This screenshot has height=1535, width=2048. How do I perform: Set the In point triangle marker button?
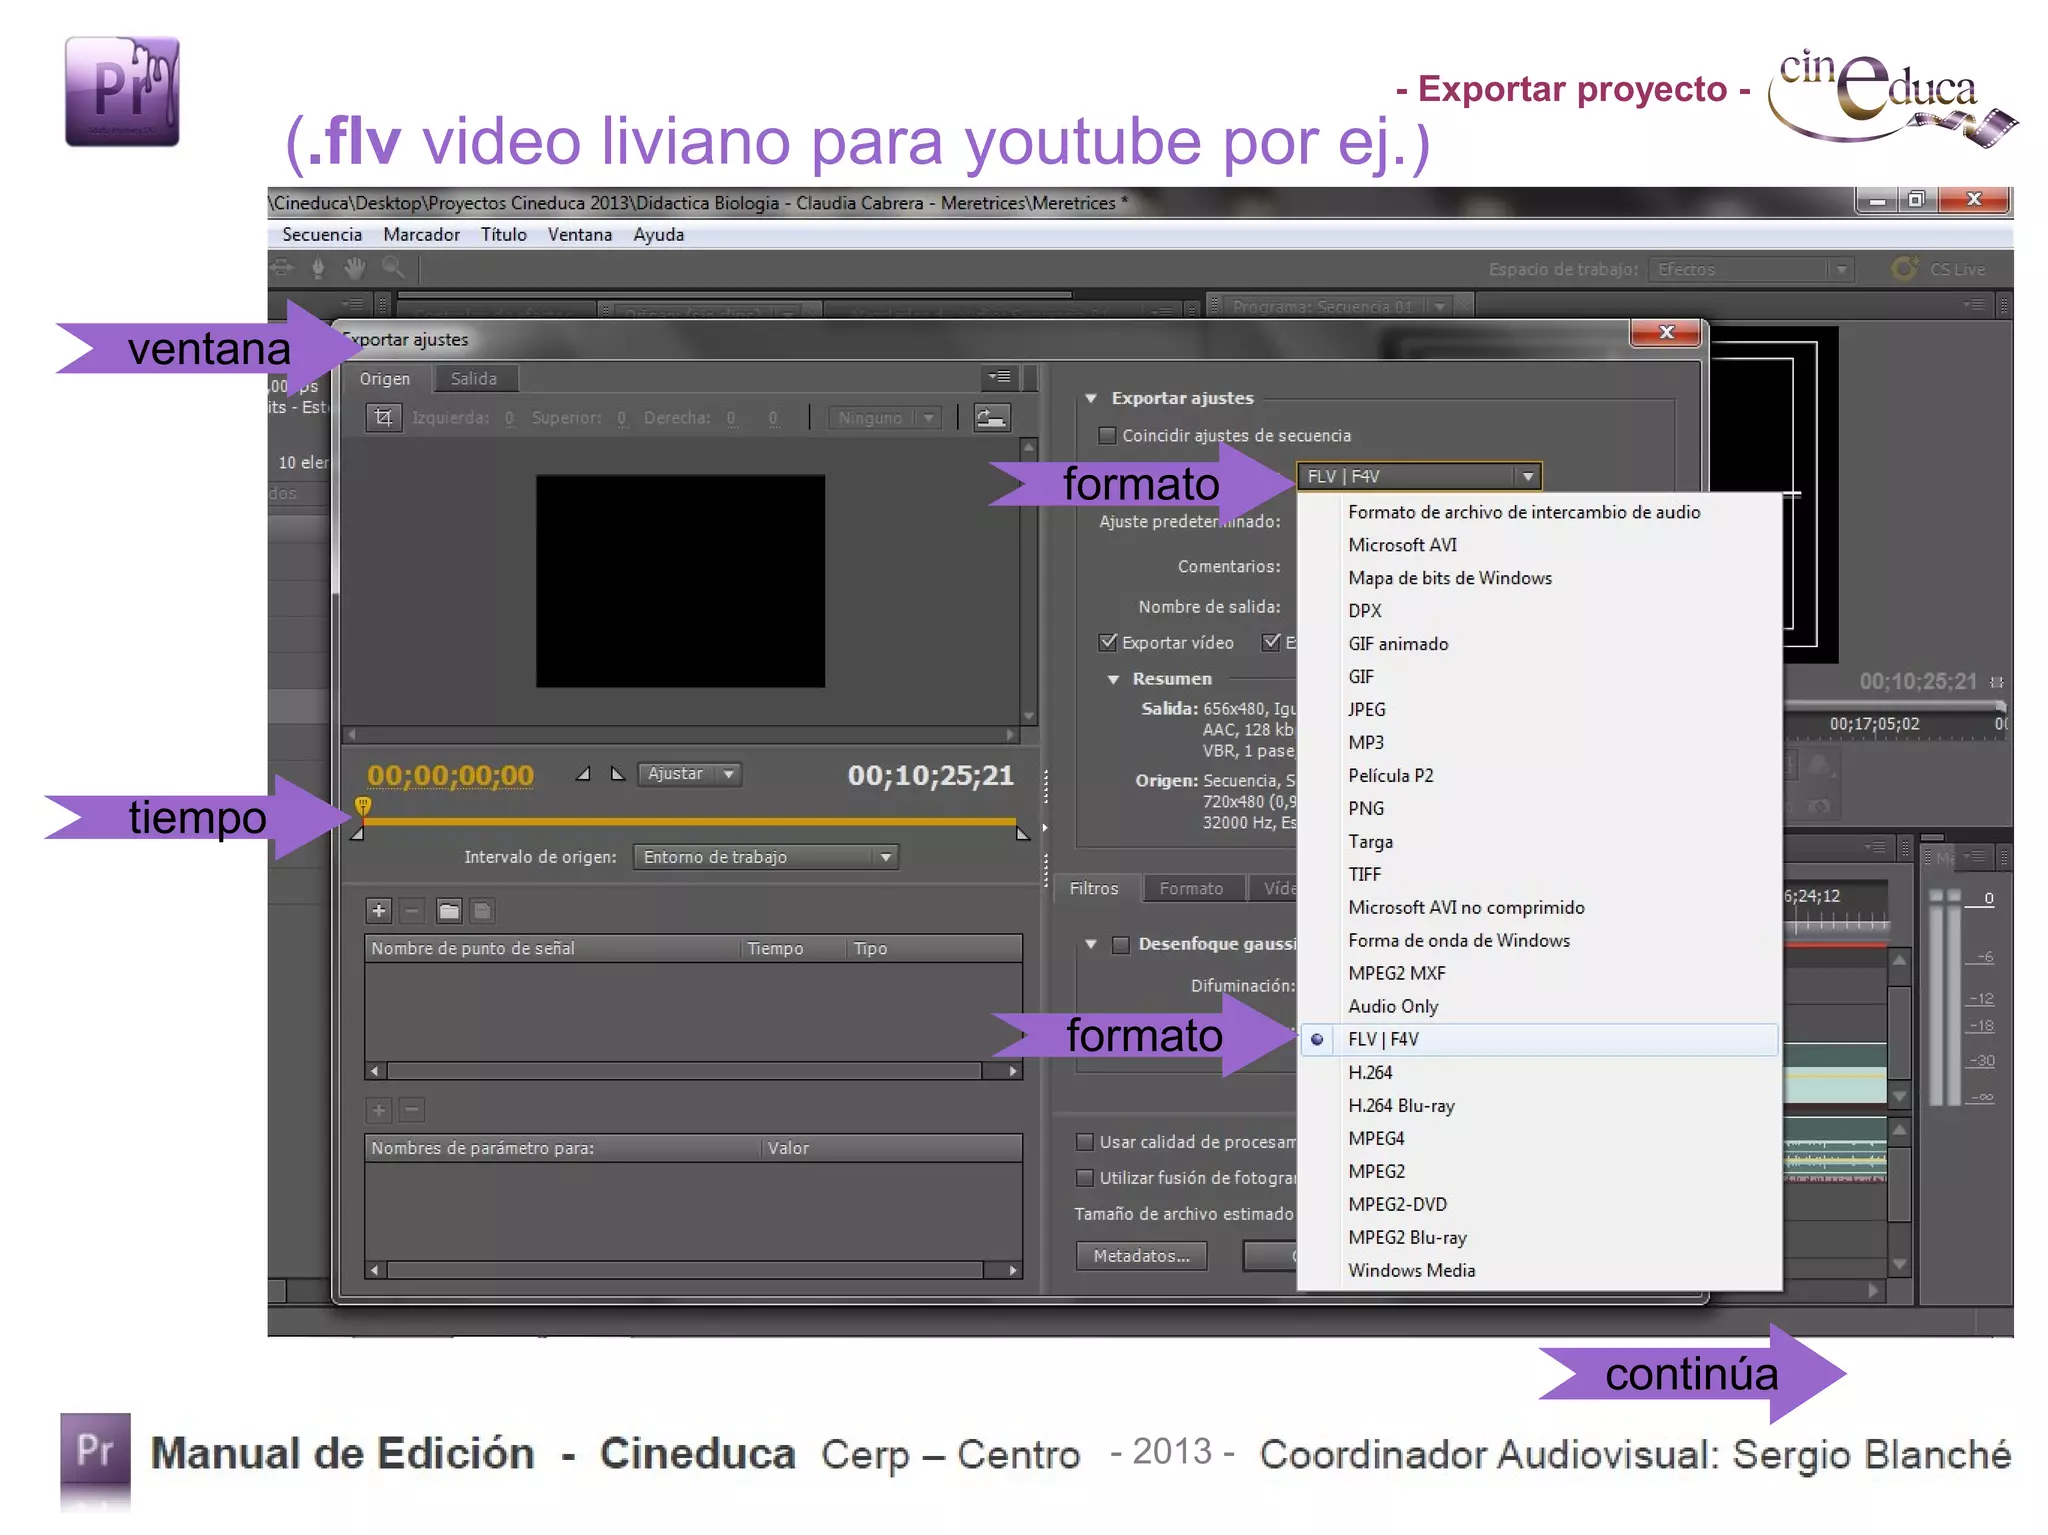[583, 773]
